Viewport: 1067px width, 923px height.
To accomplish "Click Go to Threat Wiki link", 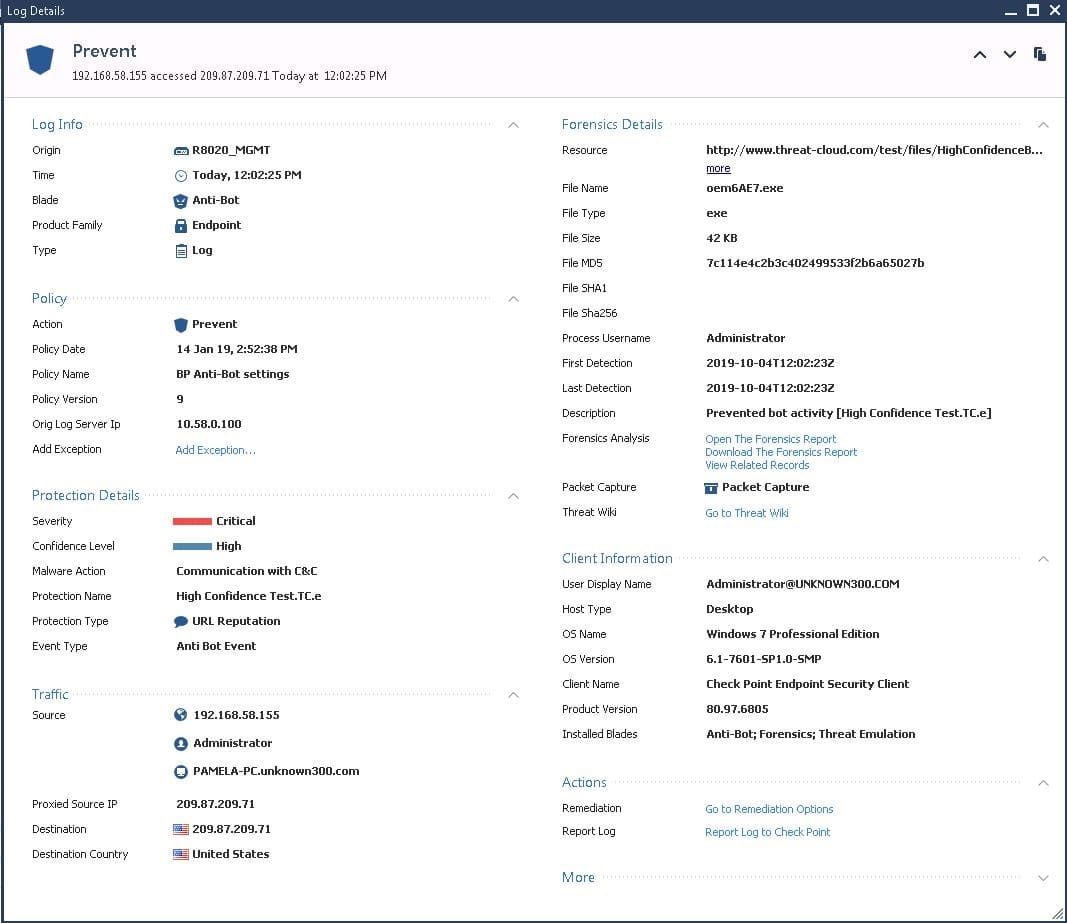I will click(x=747, y=513).
